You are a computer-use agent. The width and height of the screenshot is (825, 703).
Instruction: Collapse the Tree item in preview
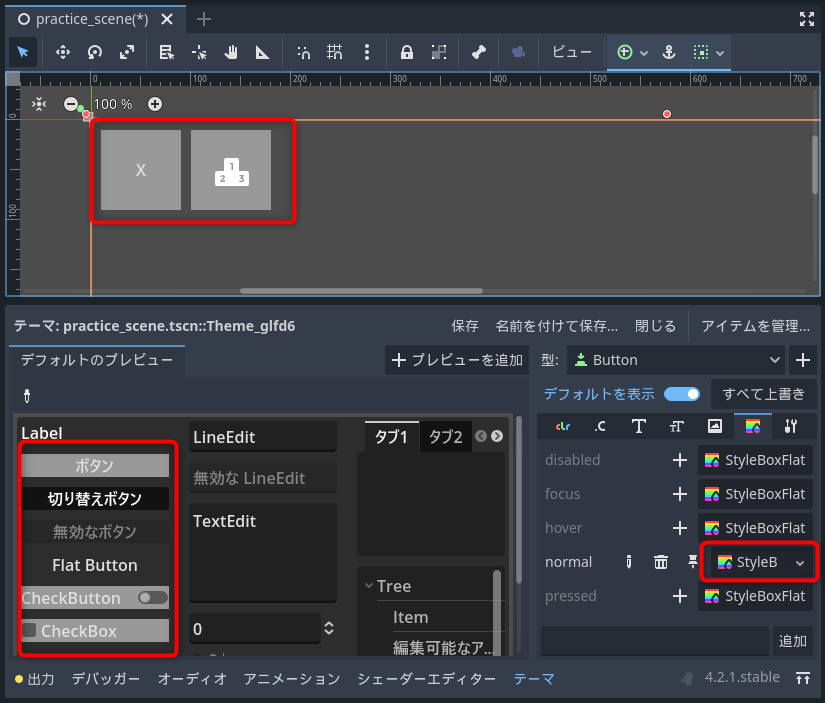pyautogui.click(x=369, y=587)
